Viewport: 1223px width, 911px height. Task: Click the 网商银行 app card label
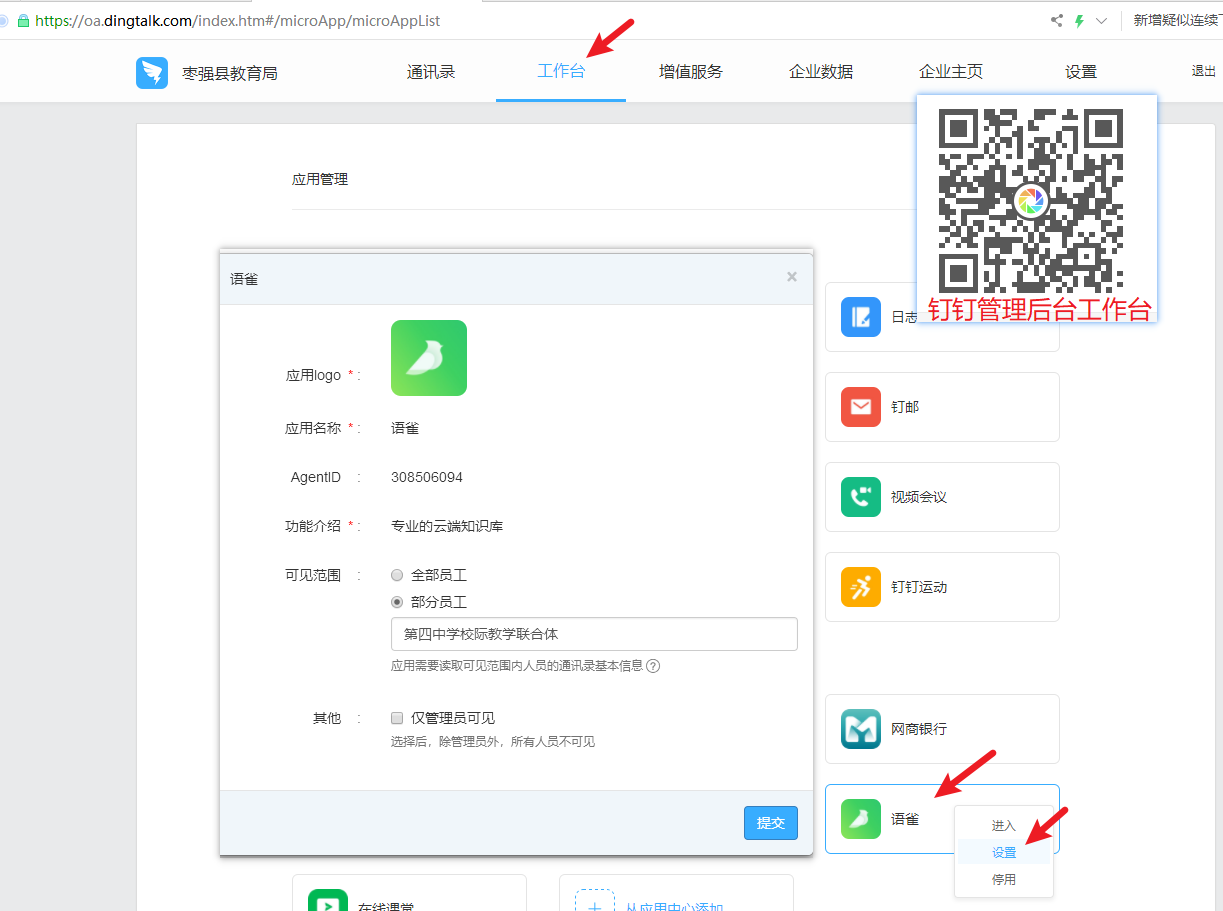coord(919,729)
